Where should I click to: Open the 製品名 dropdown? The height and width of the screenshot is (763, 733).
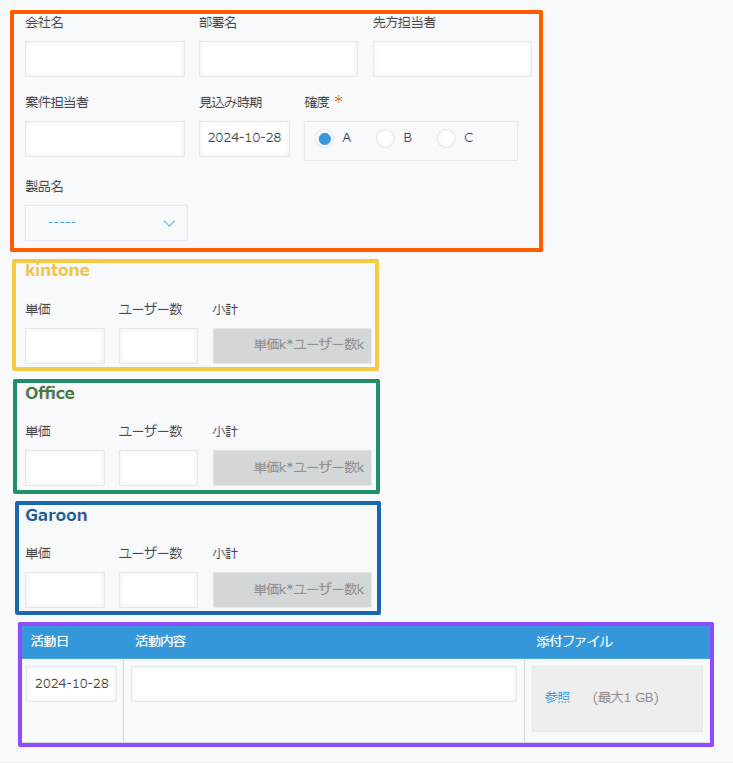(x=106, y=223)
